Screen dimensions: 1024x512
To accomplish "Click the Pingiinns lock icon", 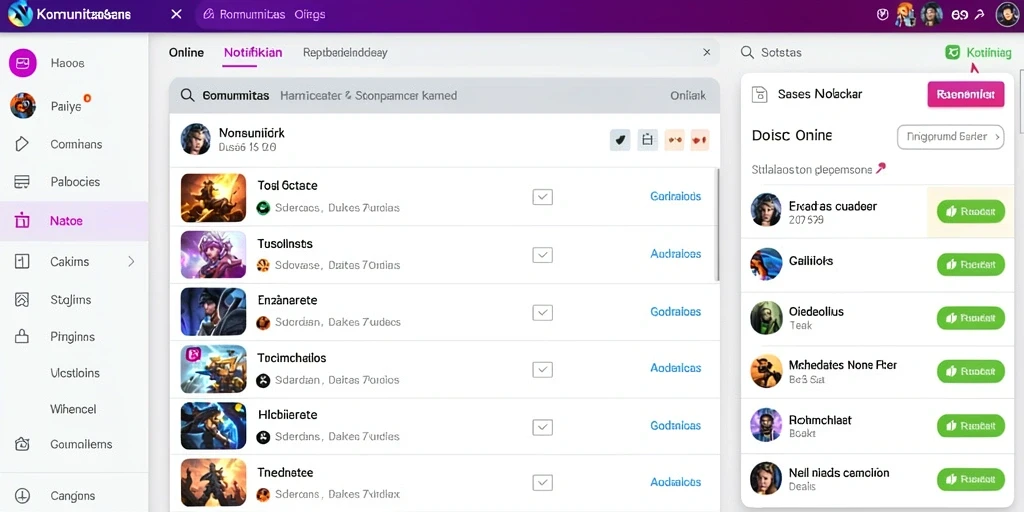I will (22, 337).
